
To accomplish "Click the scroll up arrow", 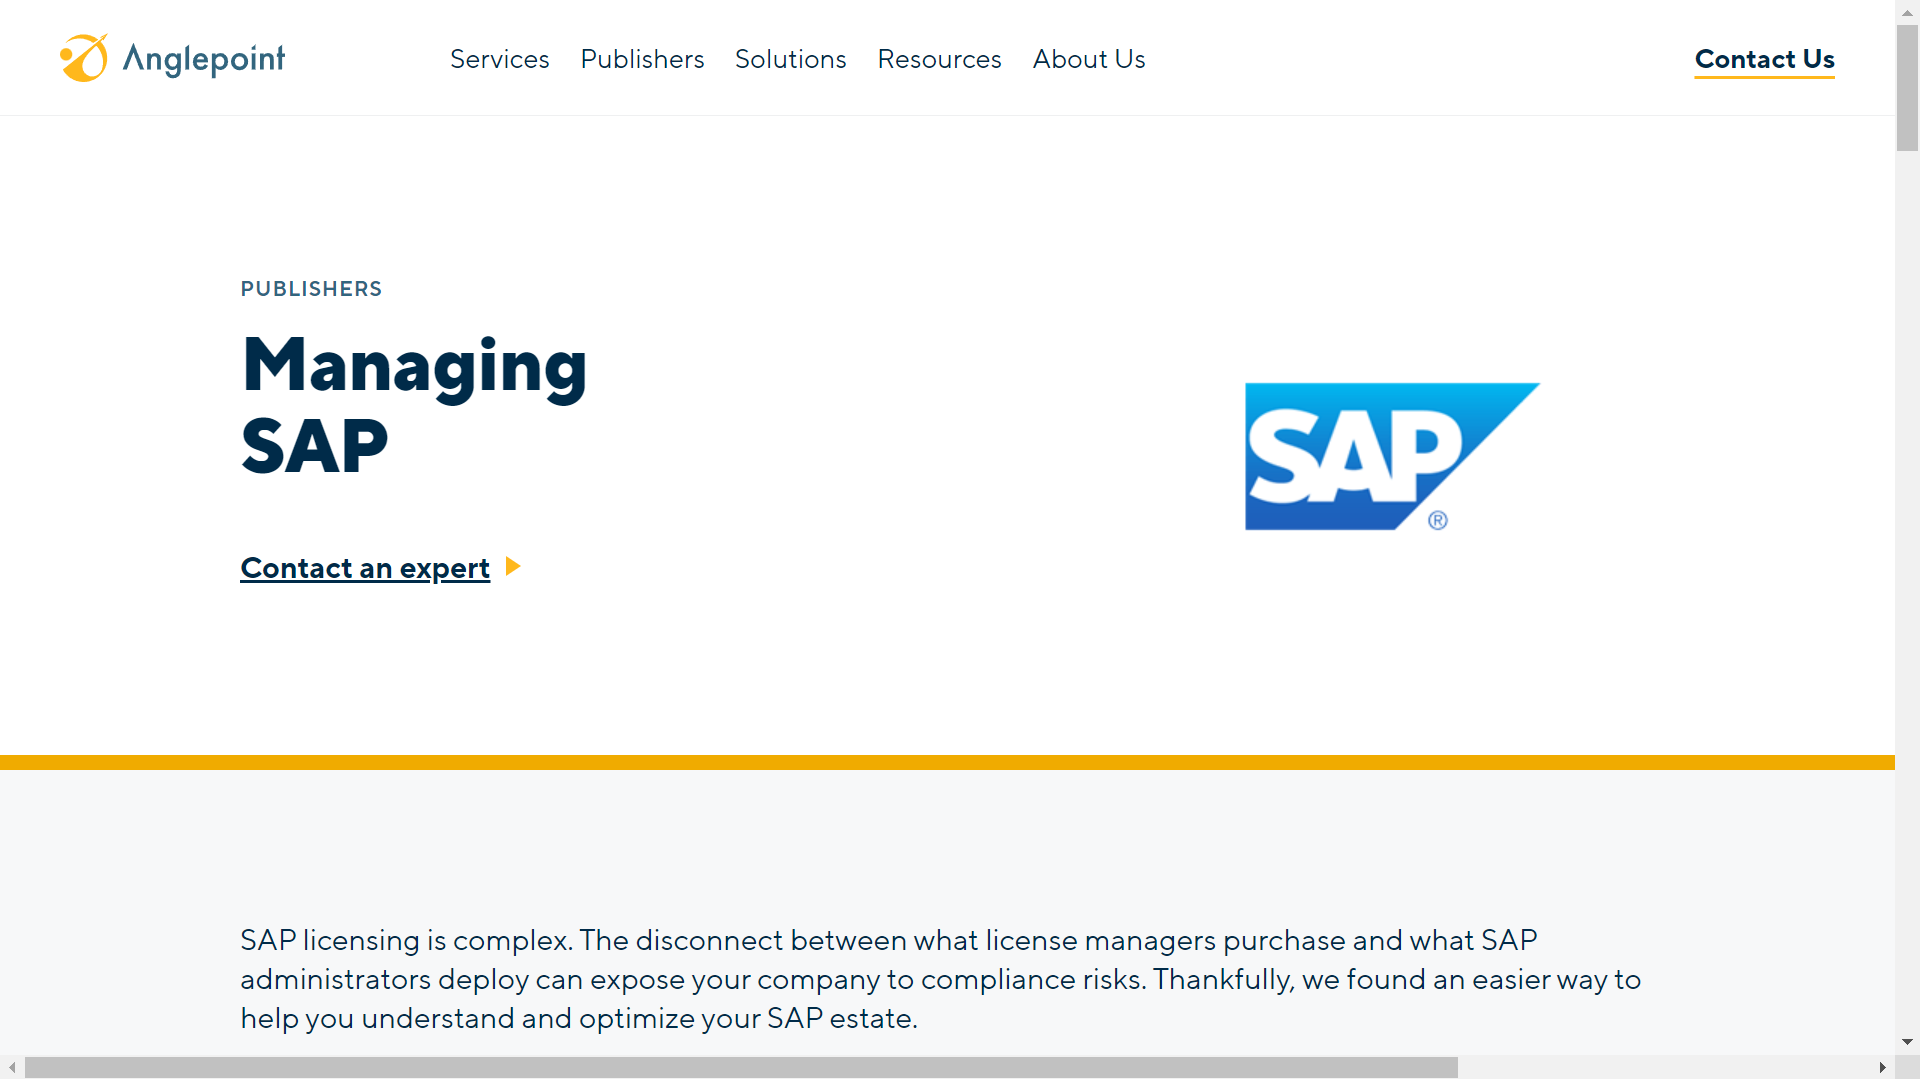I will pos(1907,12).
